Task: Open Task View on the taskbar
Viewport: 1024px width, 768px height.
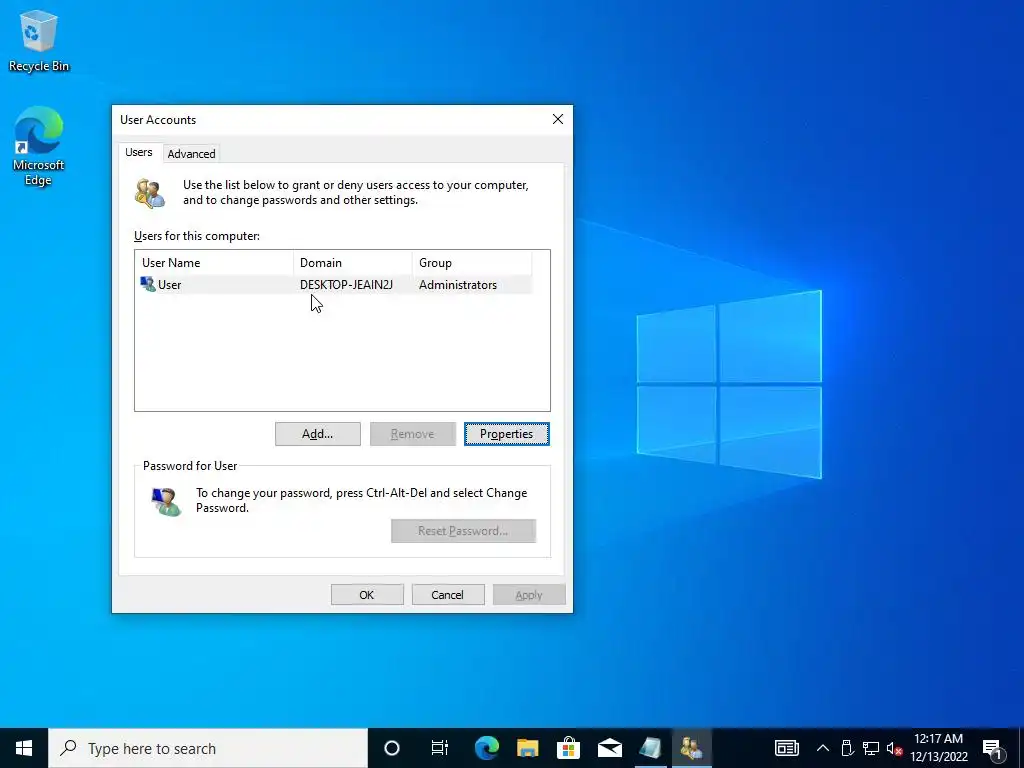Action: click(x=440, y=748)
